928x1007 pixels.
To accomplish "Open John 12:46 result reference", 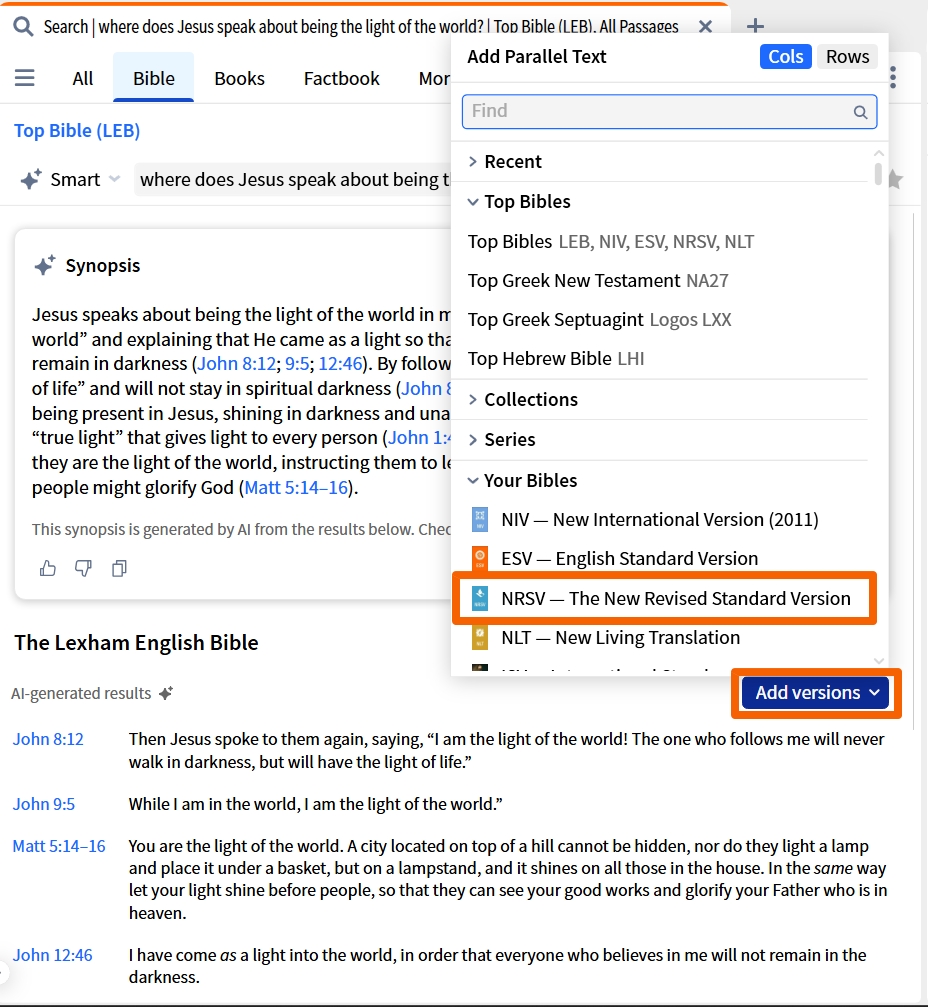I will tap(53, 955).
